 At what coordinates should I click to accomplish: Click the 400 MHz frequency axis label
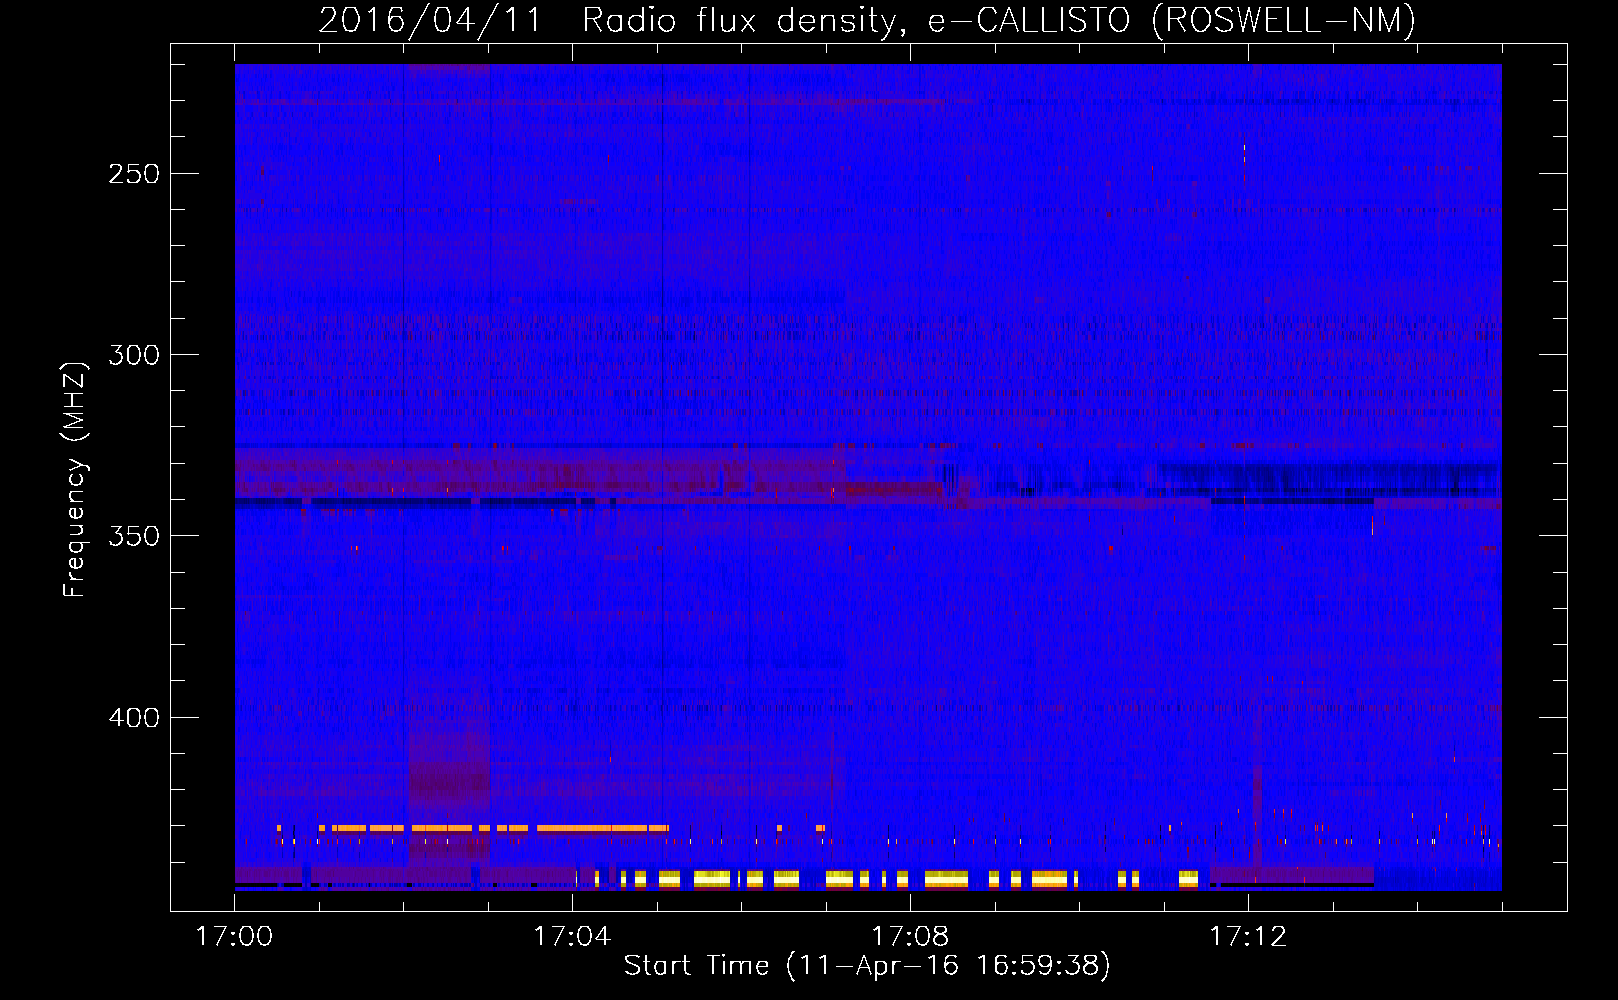point(134,718)
